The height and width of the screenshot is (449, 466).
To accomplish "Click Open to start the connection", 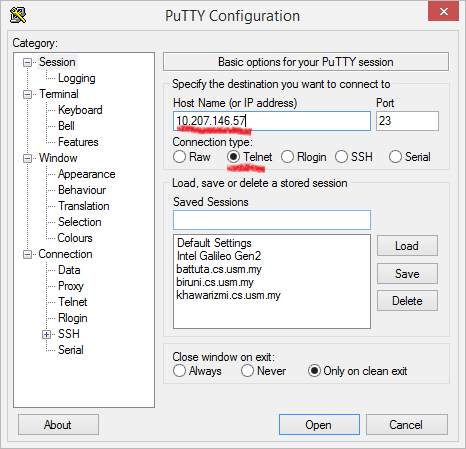I will click(x=319, y=425).
